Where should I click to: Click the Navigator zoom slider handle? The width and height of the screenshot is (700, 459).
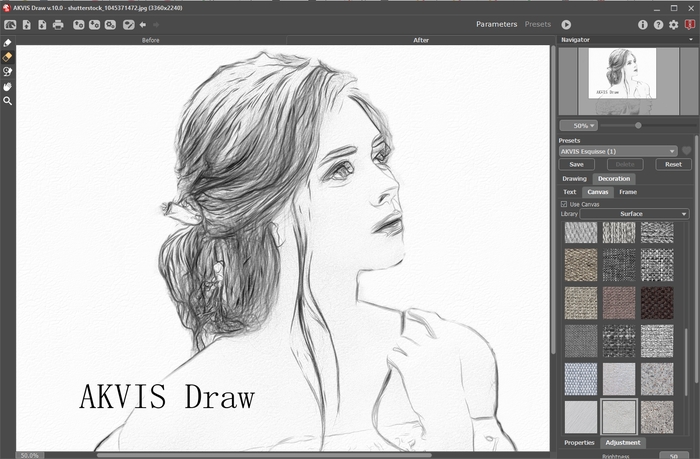(x=638, y=126)
